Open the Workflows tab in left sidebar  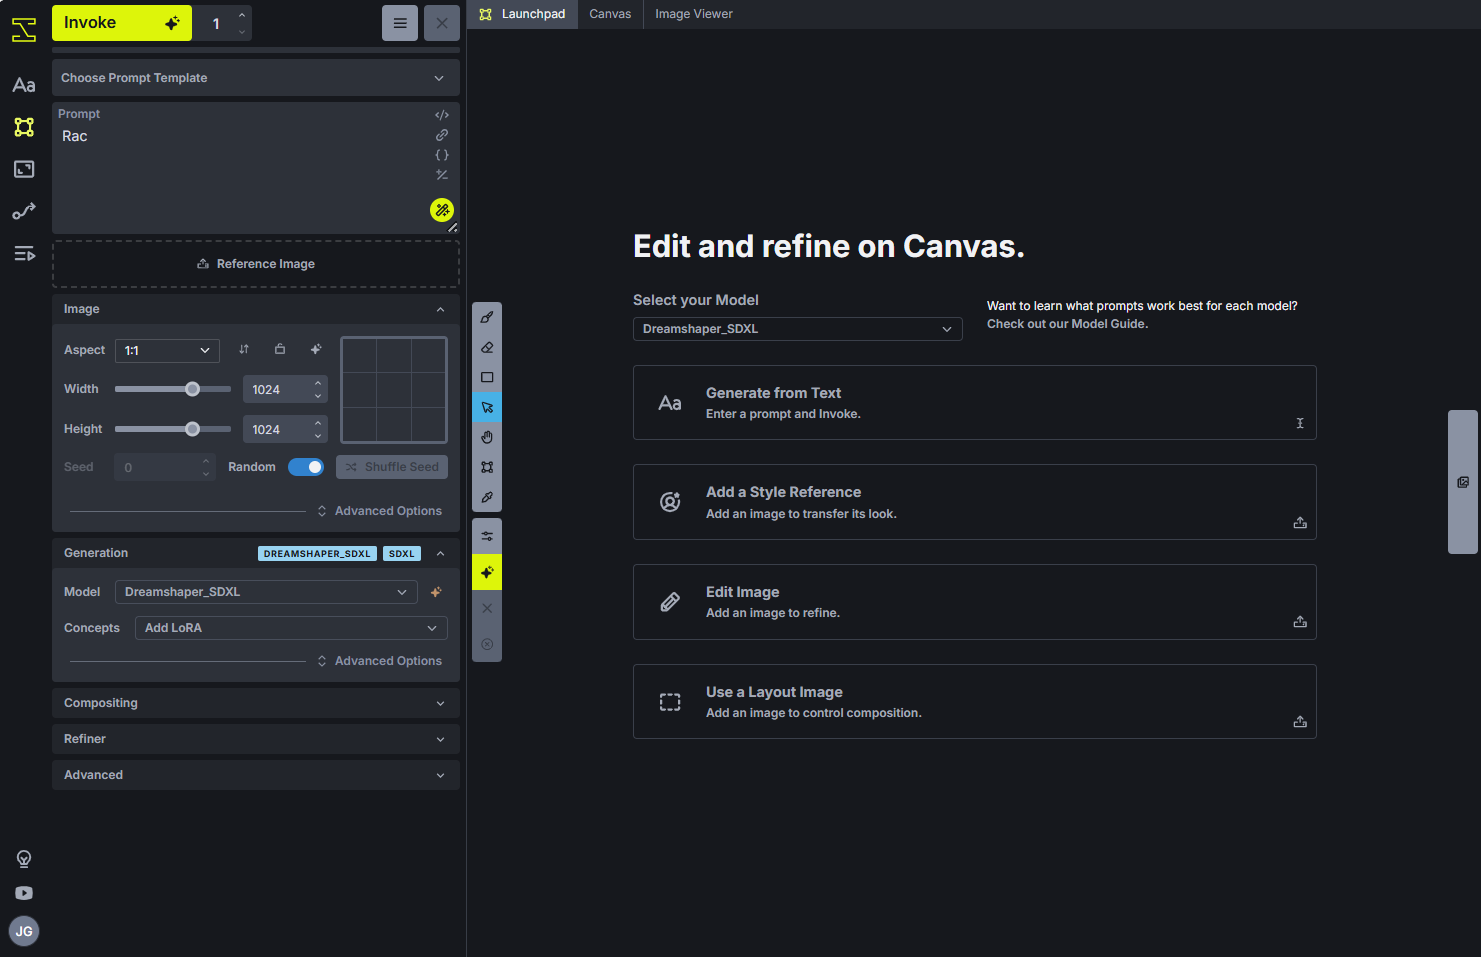(24, 211)
